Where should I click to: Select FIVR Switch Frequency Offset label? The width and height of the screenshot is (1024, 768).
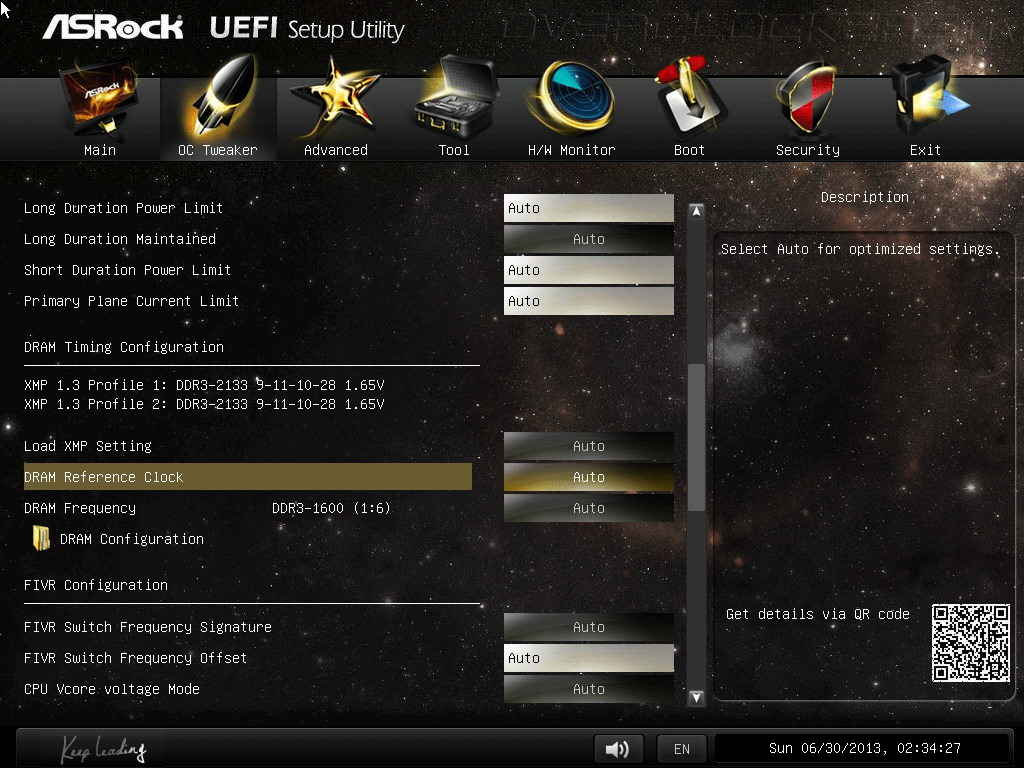click(x=135, y=658)
